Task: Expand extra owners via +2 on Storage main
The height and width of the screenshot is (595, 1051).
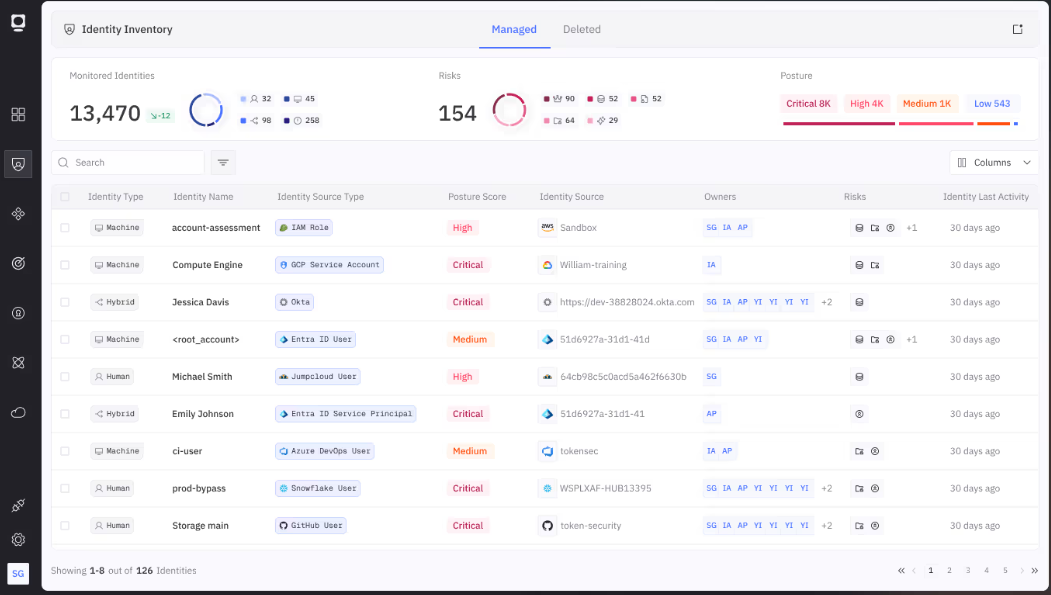Action: point(826,525)
